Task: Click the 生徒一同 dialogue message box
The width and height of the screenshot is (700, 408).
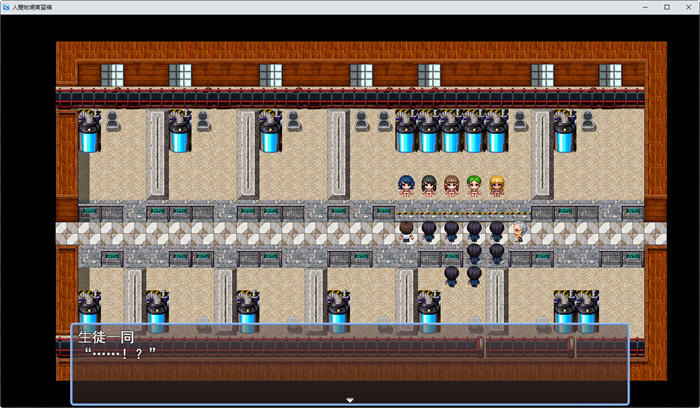Action: click(x=349, y=363)
